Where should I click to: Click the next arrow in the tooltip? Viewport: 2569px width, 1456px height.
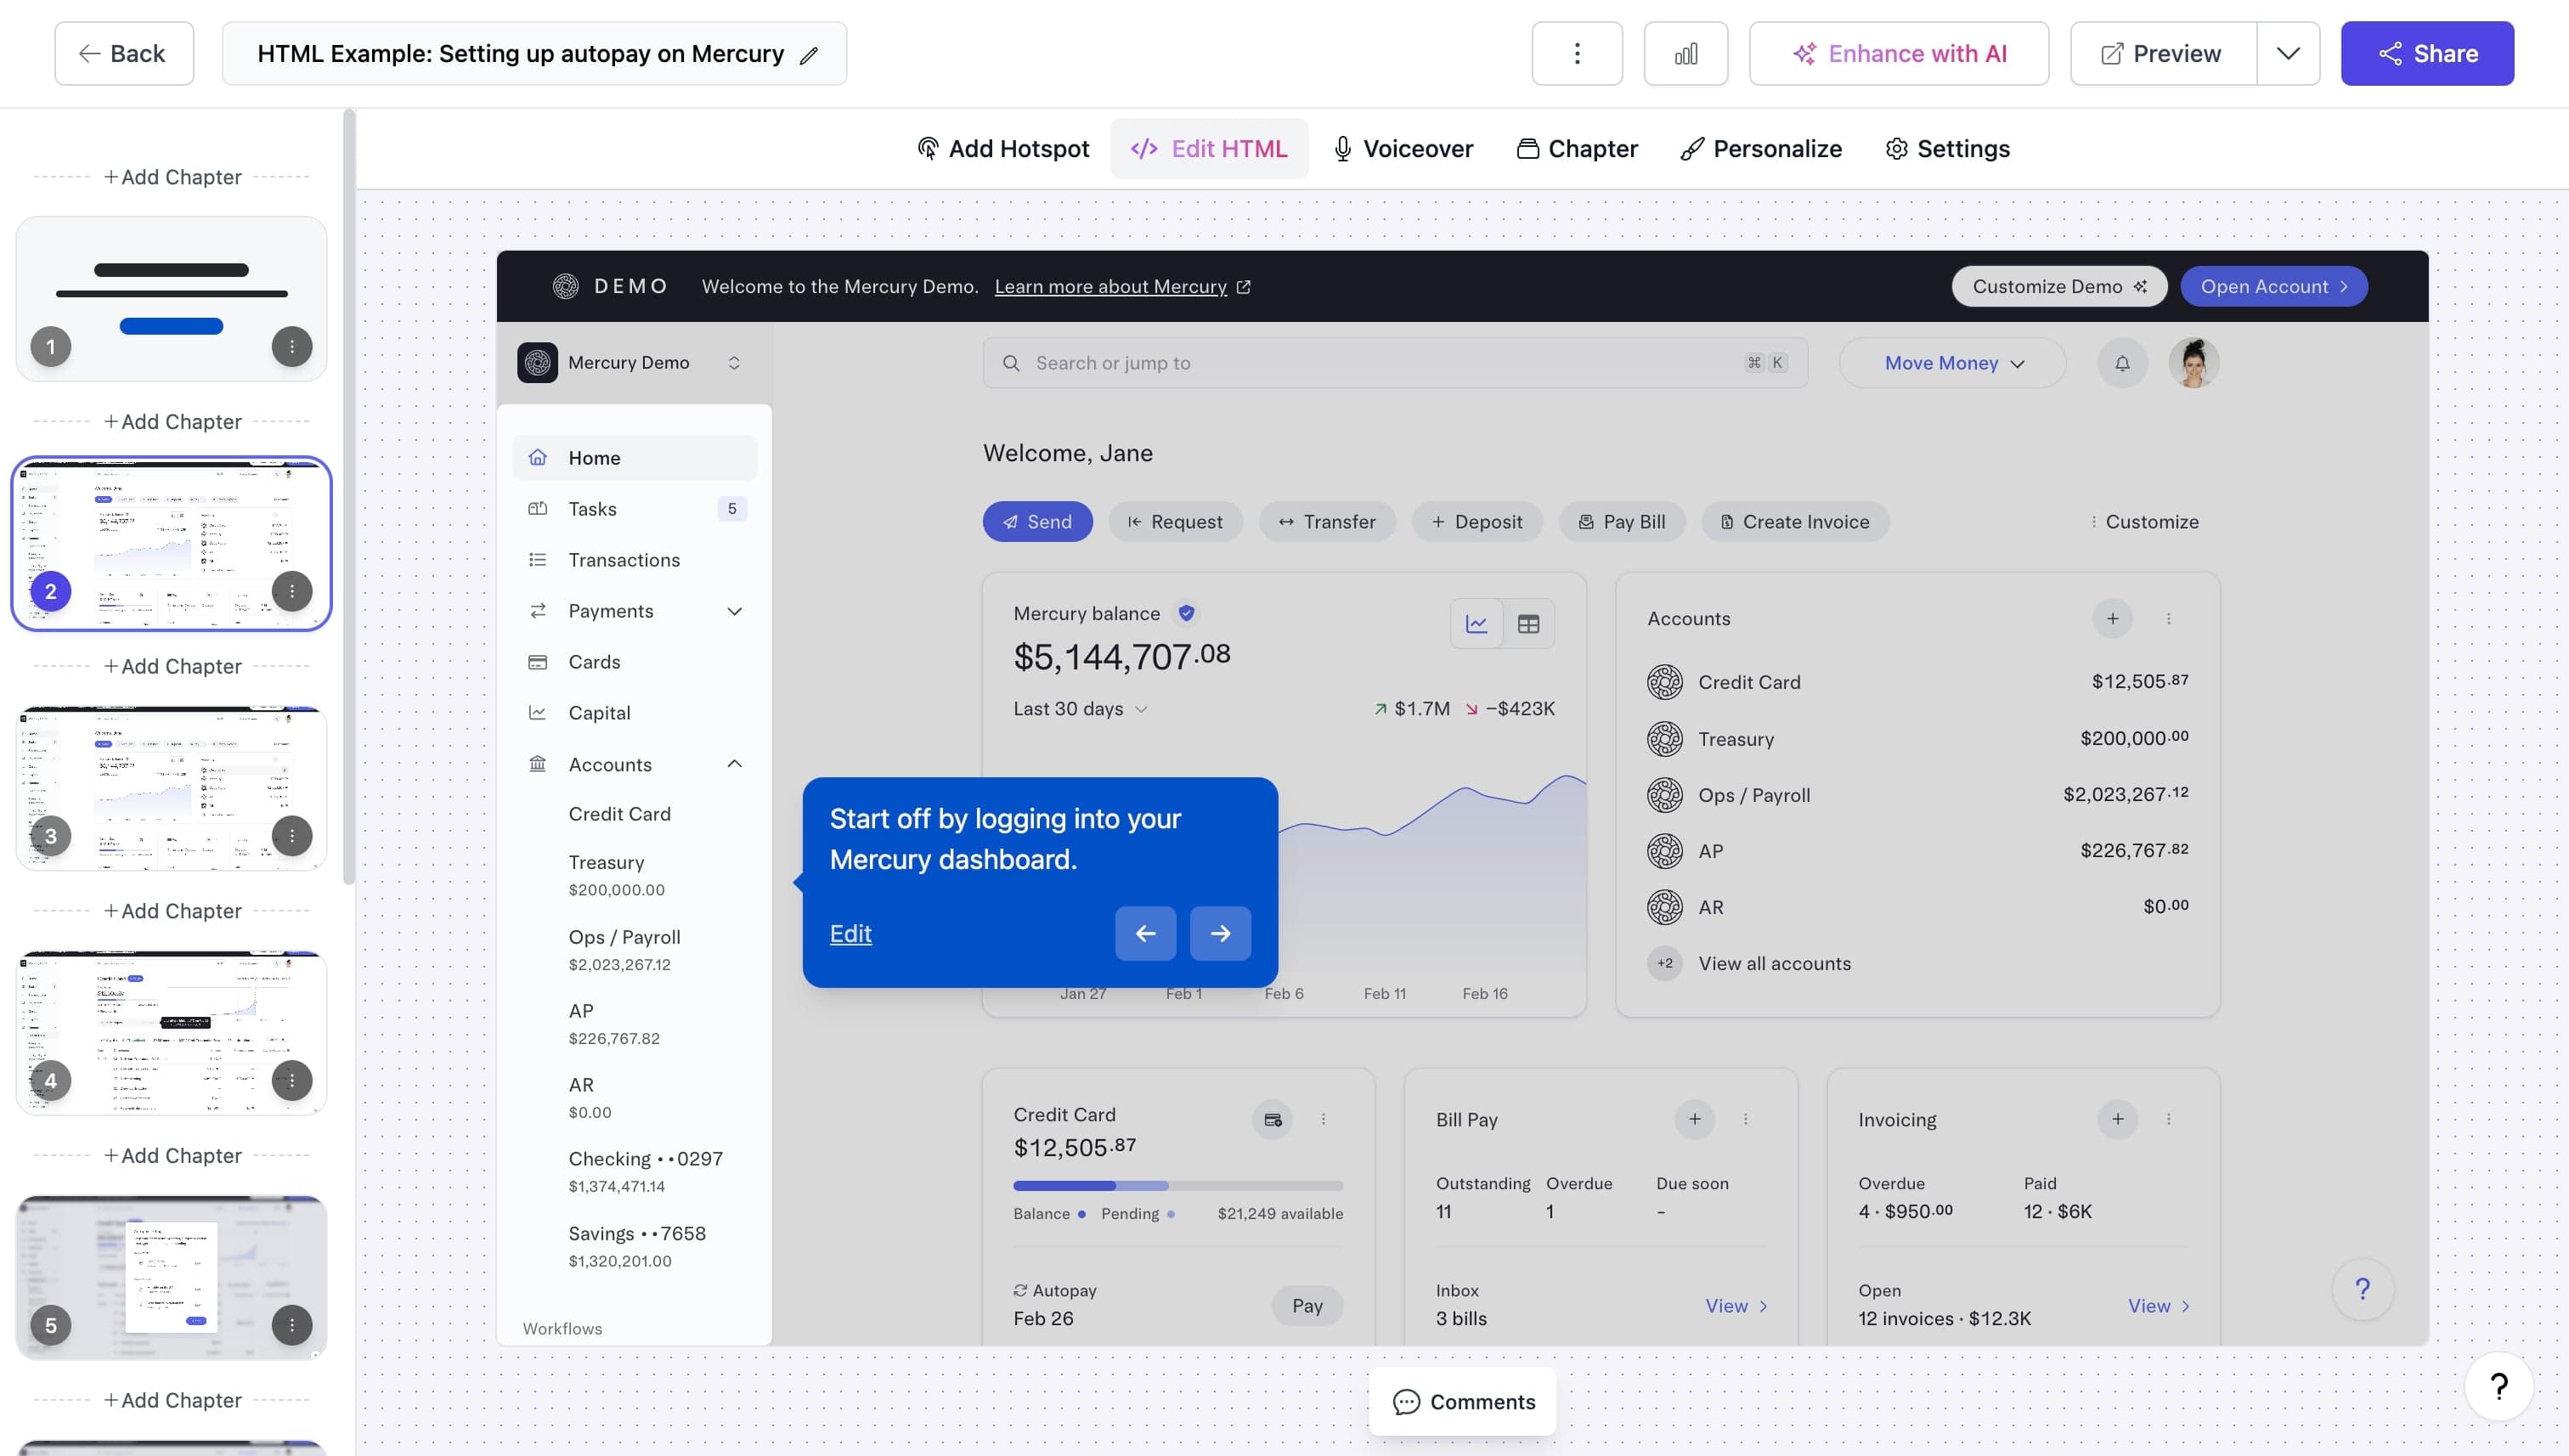click(x=1220, y=933)
